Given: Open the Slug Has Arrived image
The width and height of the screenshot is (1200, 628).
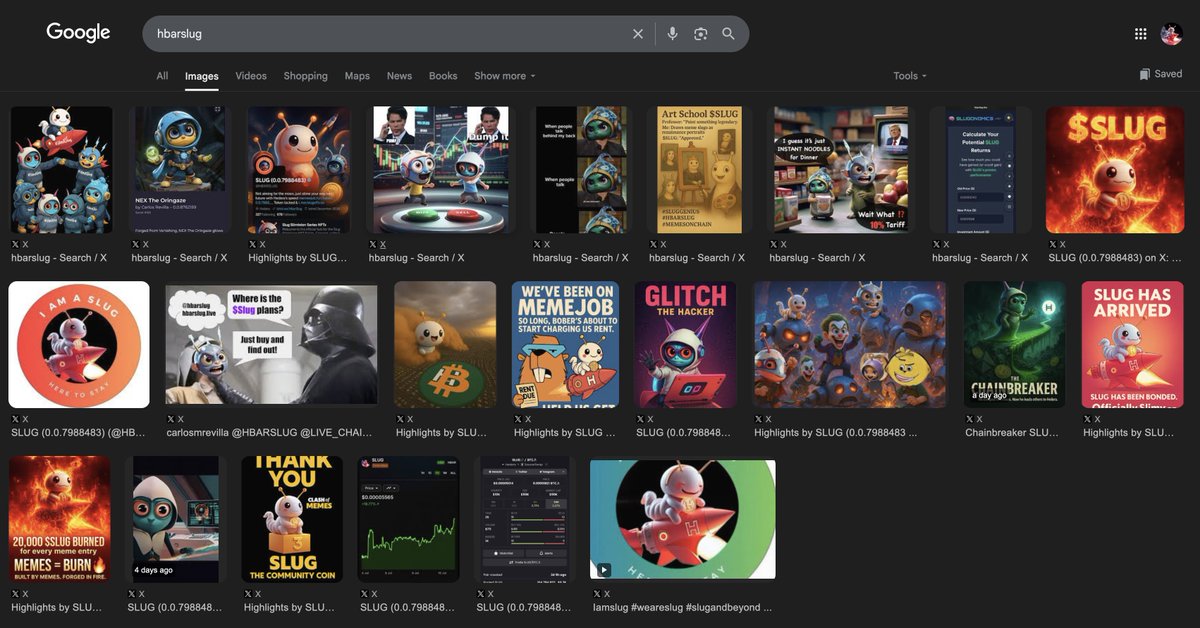Looking at the screenshot, I should tap(1132, 345).
